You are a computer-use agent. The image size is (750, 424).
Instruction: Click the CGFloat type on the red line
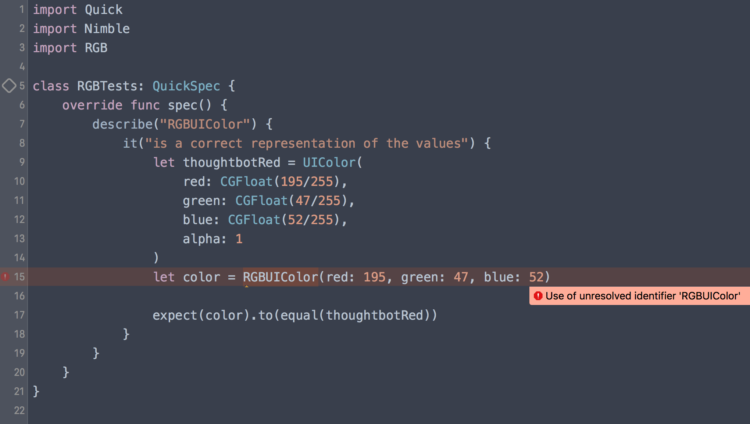pyautogui.click(x=246, y=181)
